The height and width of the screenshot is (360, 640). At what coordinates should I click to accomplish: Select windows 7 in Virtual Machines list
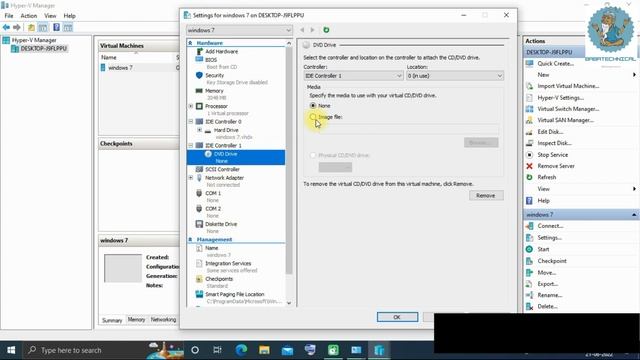pos(120,68)
